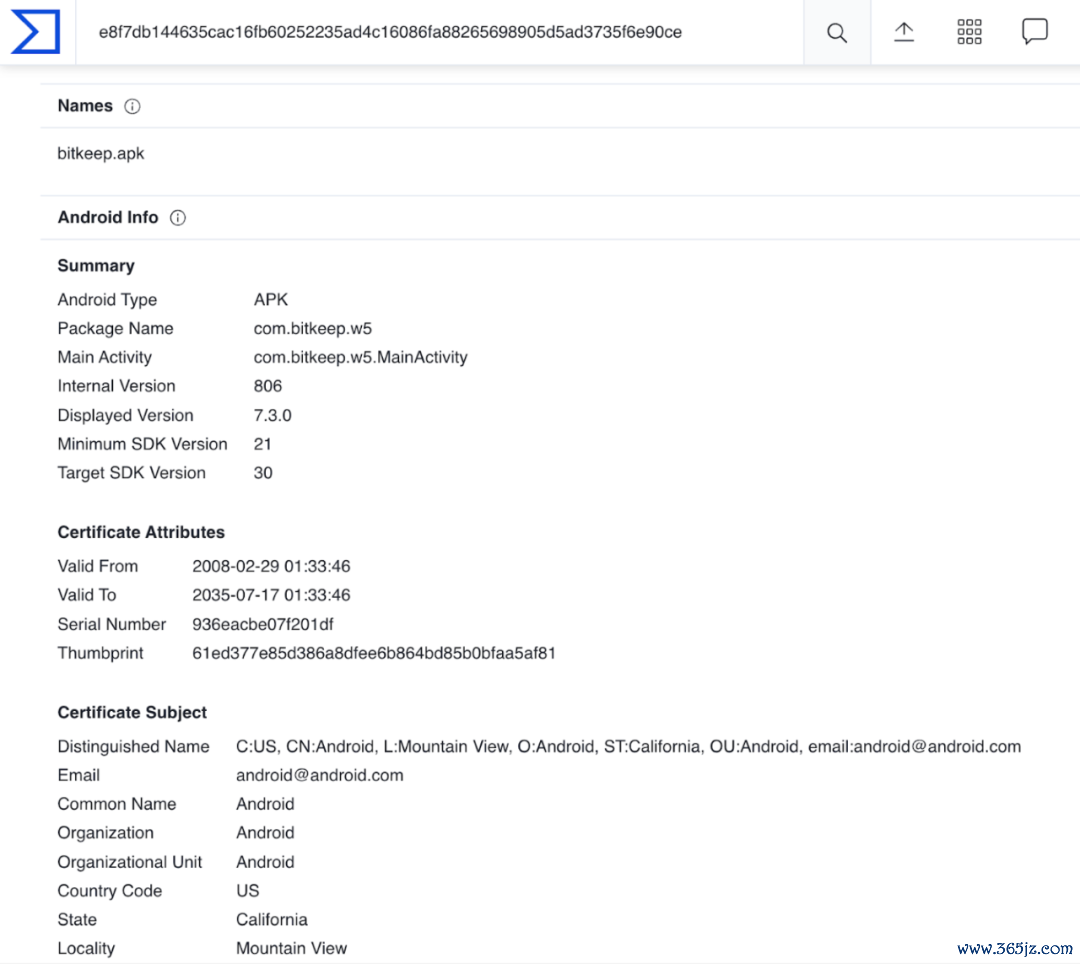Viewport: 1080px width, 964px height.
Task: Click the Email row's android@android.com value
Action: tap(319, 775)
